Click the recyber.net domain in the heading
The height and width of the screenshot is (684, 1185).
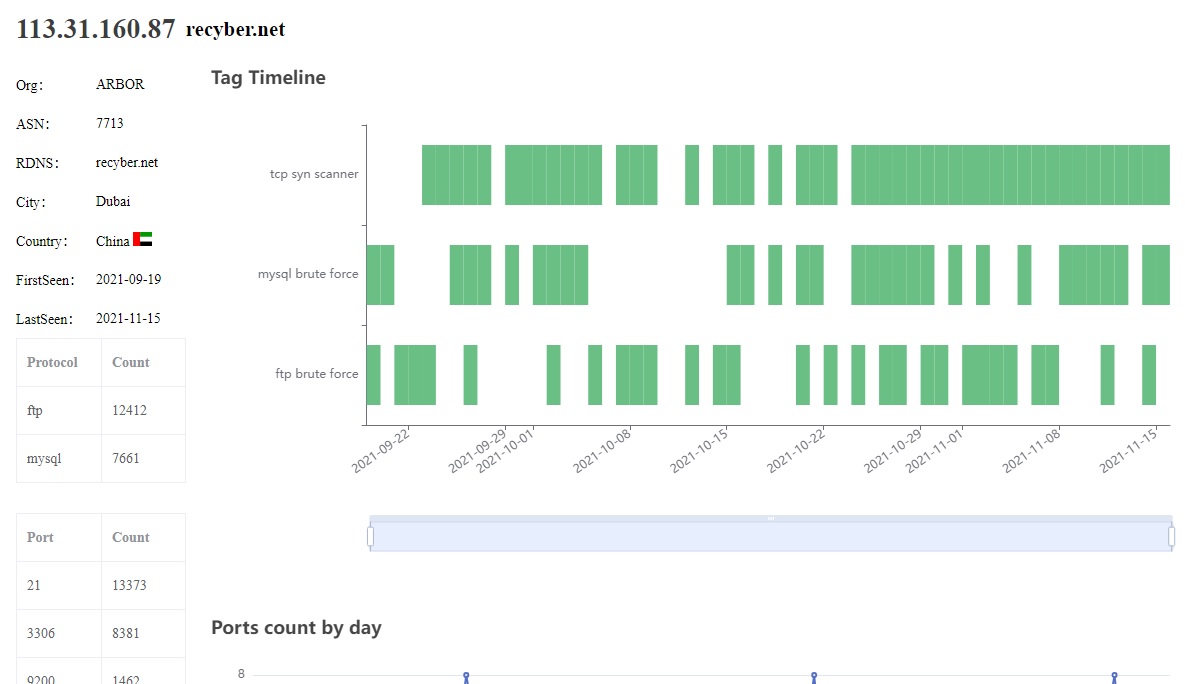pos(235,29)
